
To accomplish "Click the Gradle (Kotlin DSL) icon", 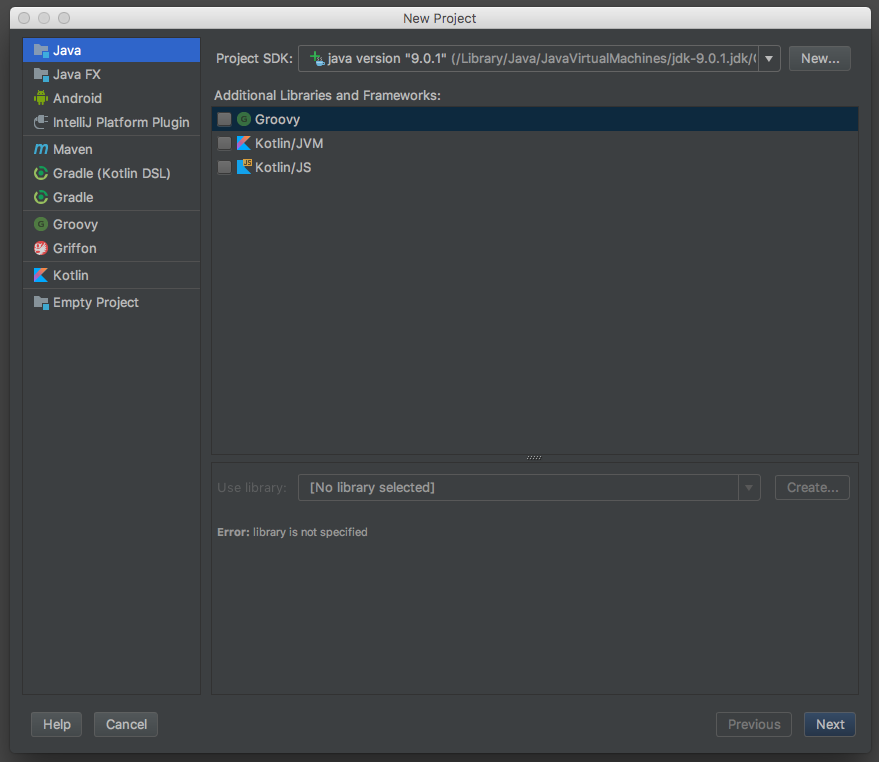I will [41, 173].
